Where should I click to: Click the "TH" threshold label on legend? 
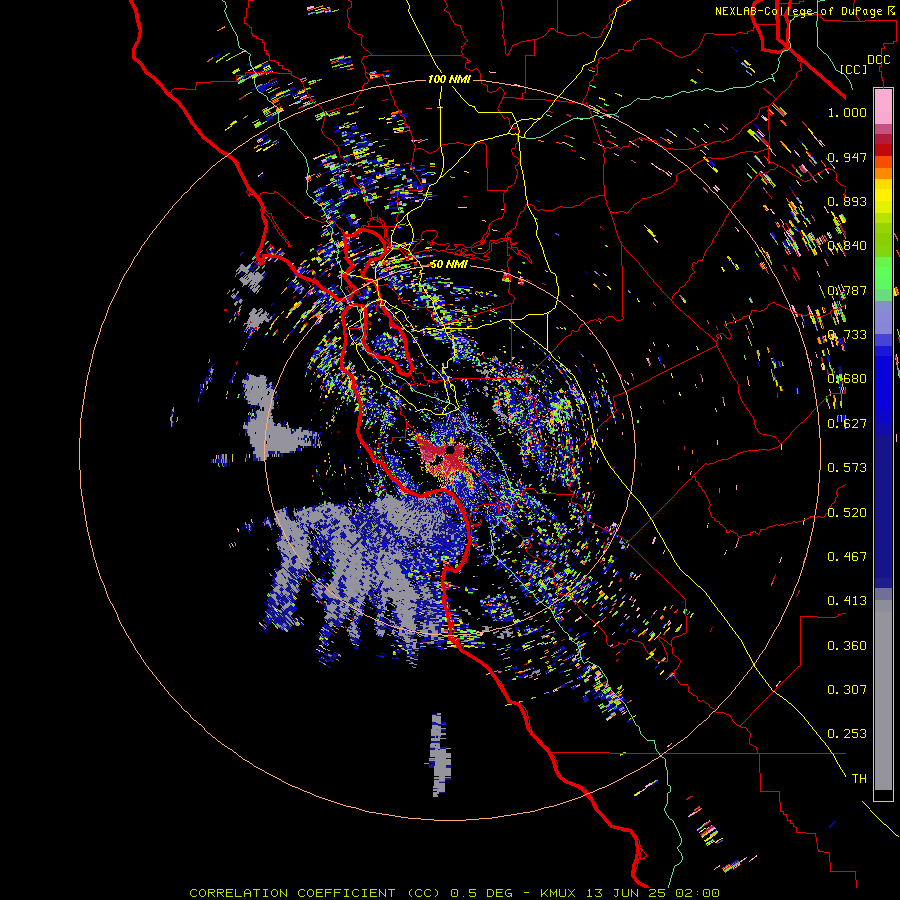pos(859,779)
